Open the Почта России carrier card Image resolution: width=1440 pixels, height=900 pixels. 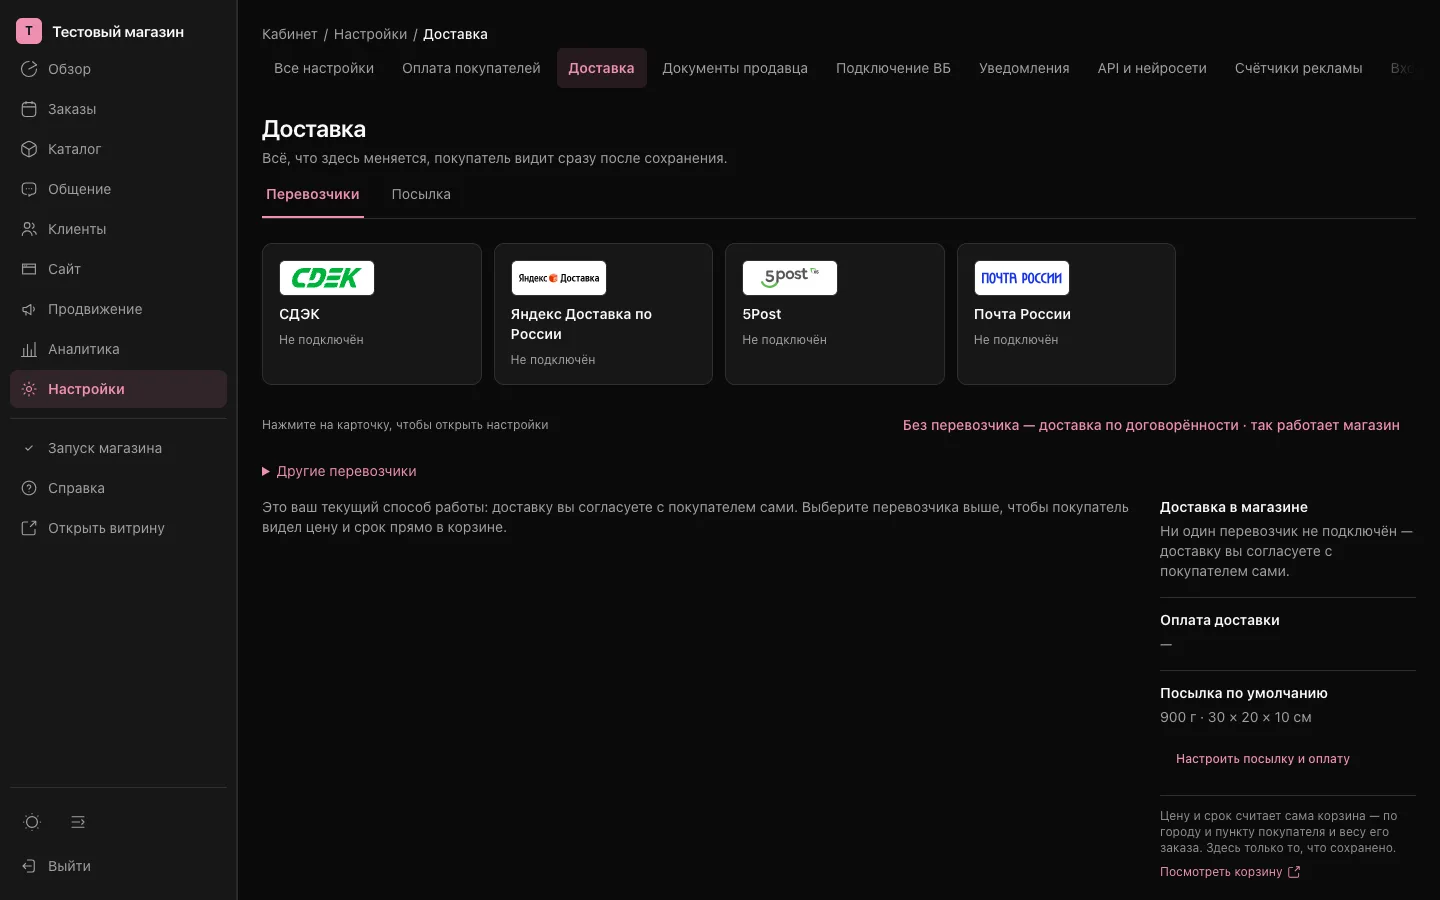pos(1066,314)
